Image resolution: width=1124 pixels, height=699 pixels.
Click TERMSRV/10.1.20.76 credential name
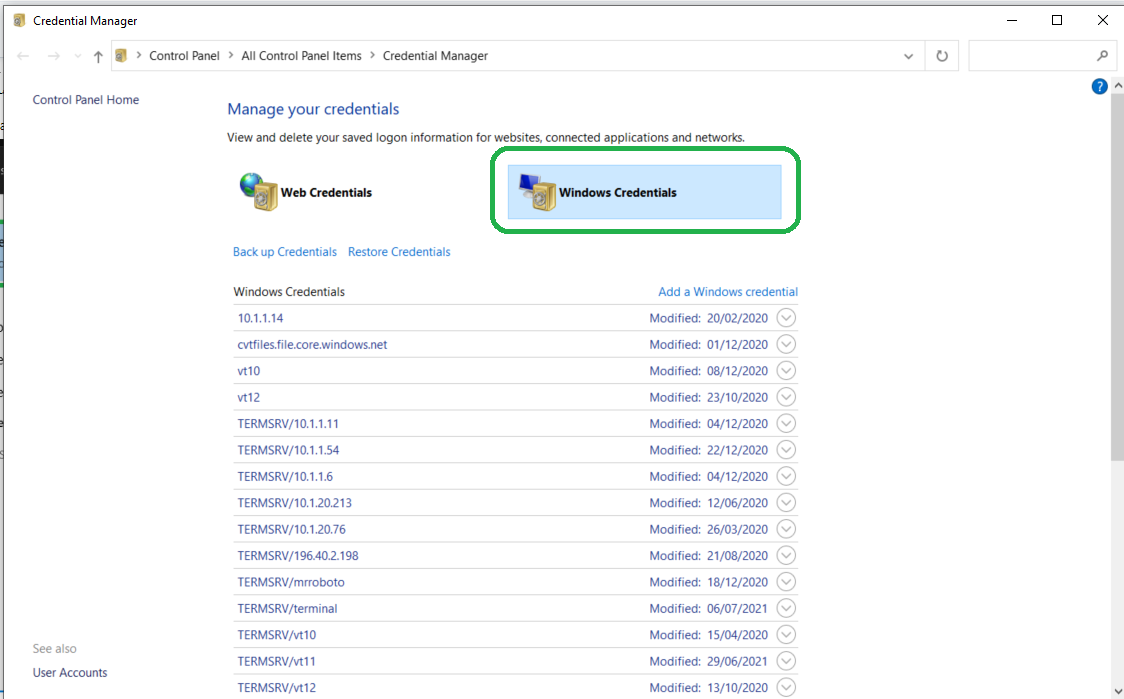click(292, 530)
